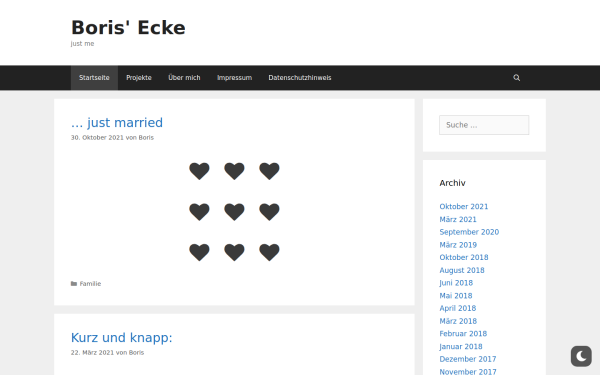600x375 pixels.
Task: Click the date 30. Oktober 2021
Action: point(97,137)
